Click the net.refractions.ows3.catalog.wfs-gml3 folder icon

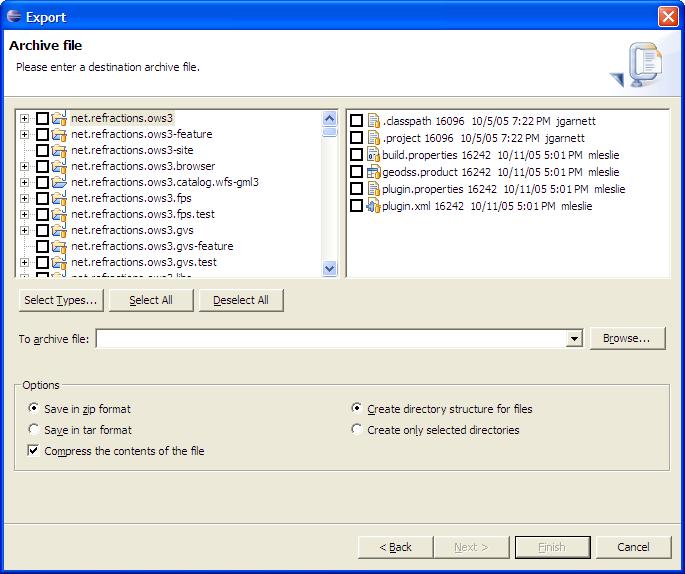[58, 182]
